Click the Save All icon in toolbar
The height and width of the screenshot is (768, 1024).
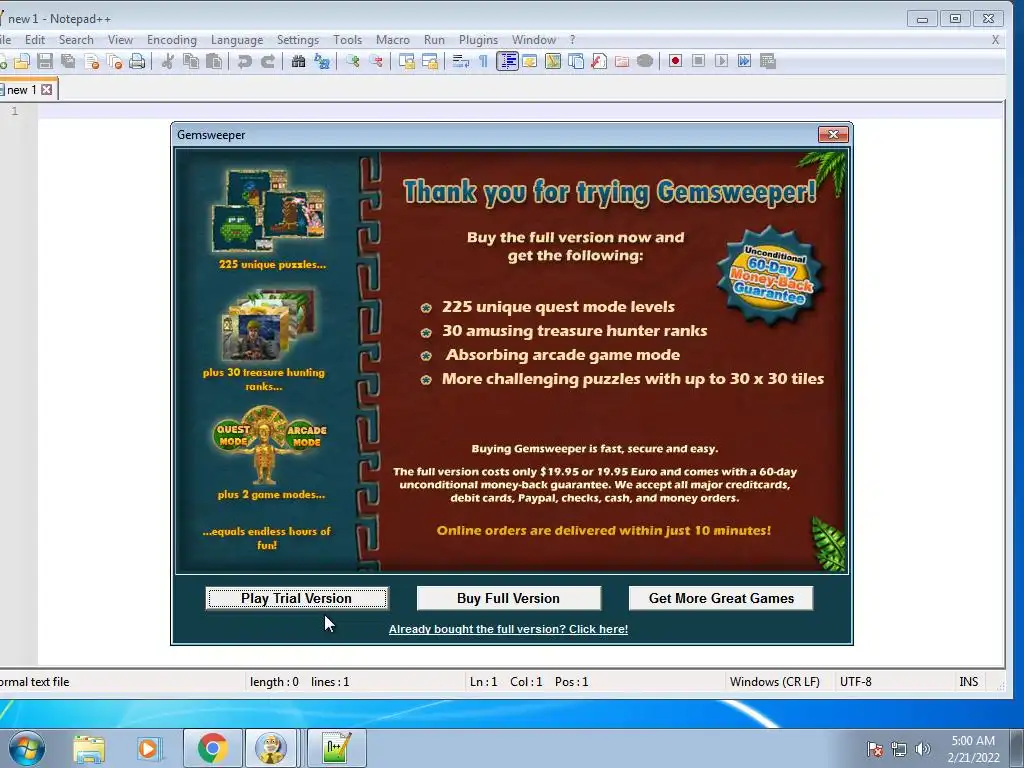(68, 61)
